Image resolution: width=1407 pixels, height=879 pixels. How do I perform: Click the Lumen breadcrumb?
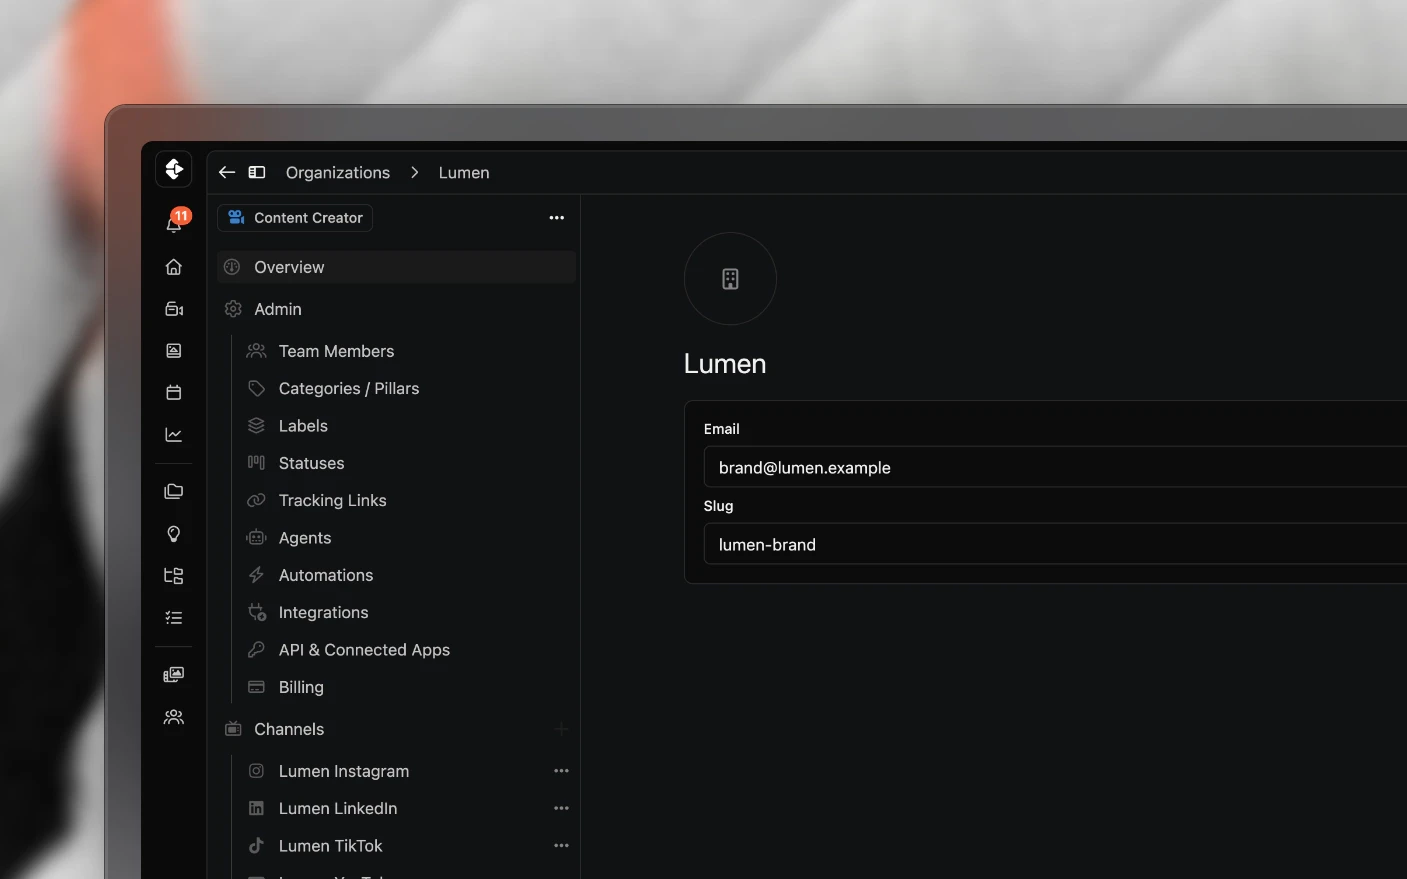pyautogui.click(x=464, y=173)
